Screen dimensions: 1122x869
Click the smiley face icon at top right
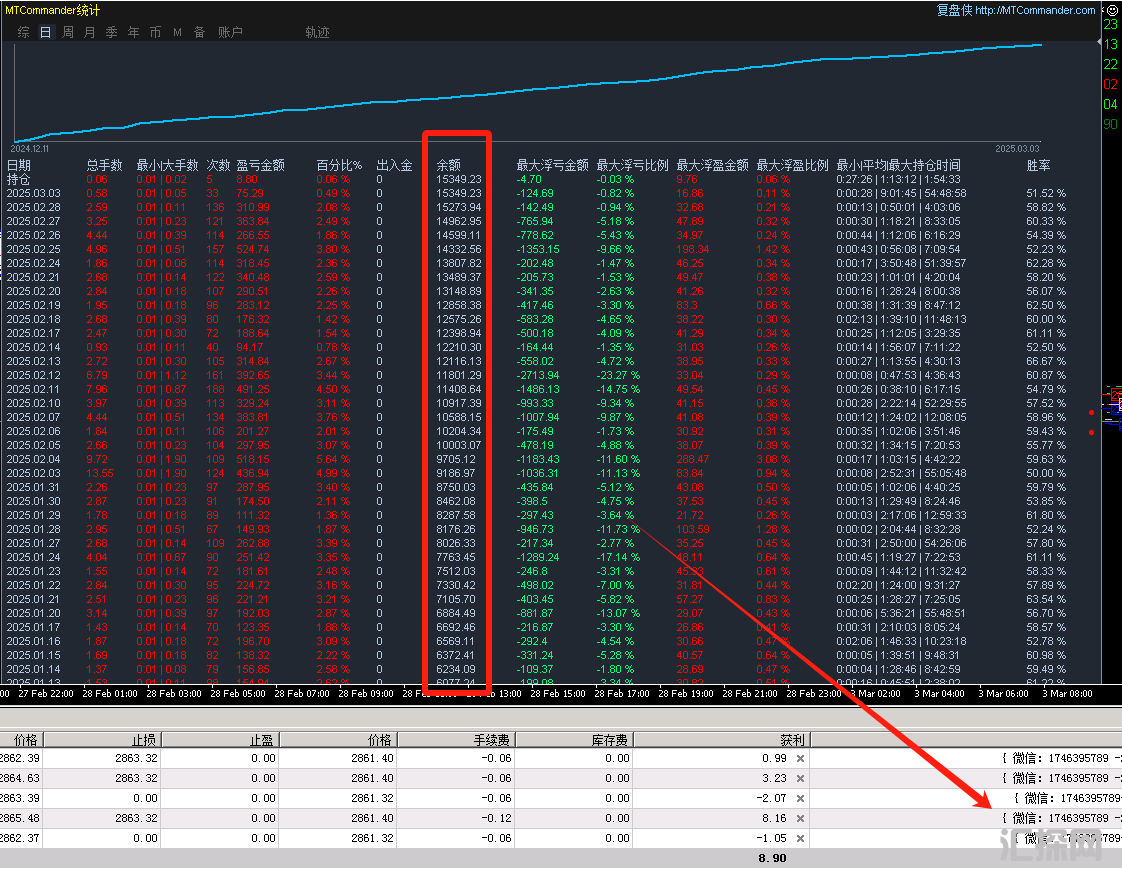(x=1112, y=11)
